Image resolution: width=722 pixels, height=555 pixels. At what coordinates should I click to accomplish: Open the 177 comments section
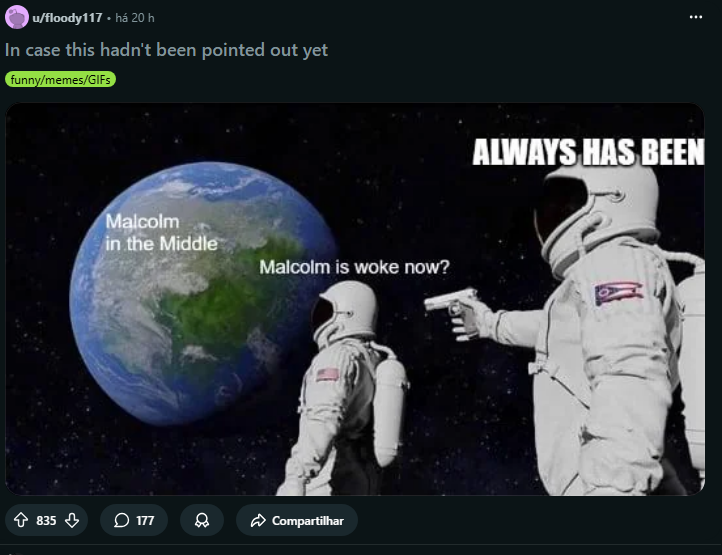tap(134, 520)
